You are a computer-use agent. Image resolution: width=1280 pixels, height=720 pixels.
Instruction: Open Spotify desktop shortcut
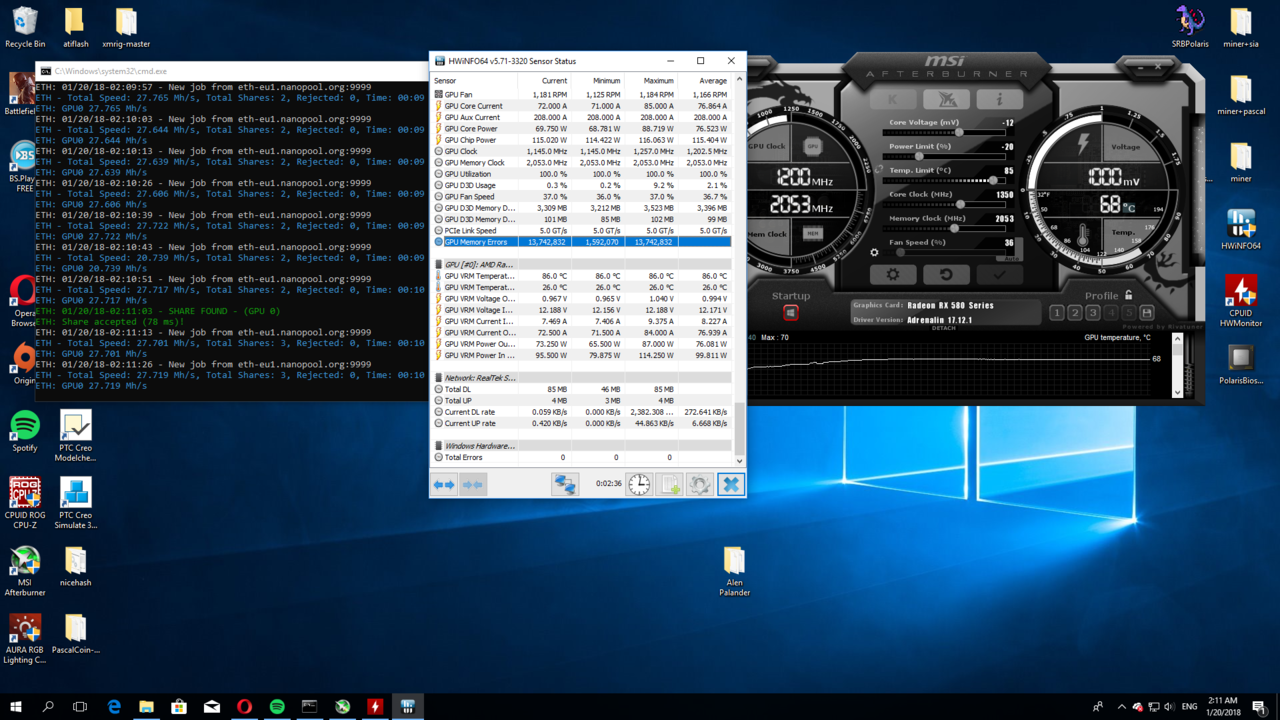[x=25, y=431]
